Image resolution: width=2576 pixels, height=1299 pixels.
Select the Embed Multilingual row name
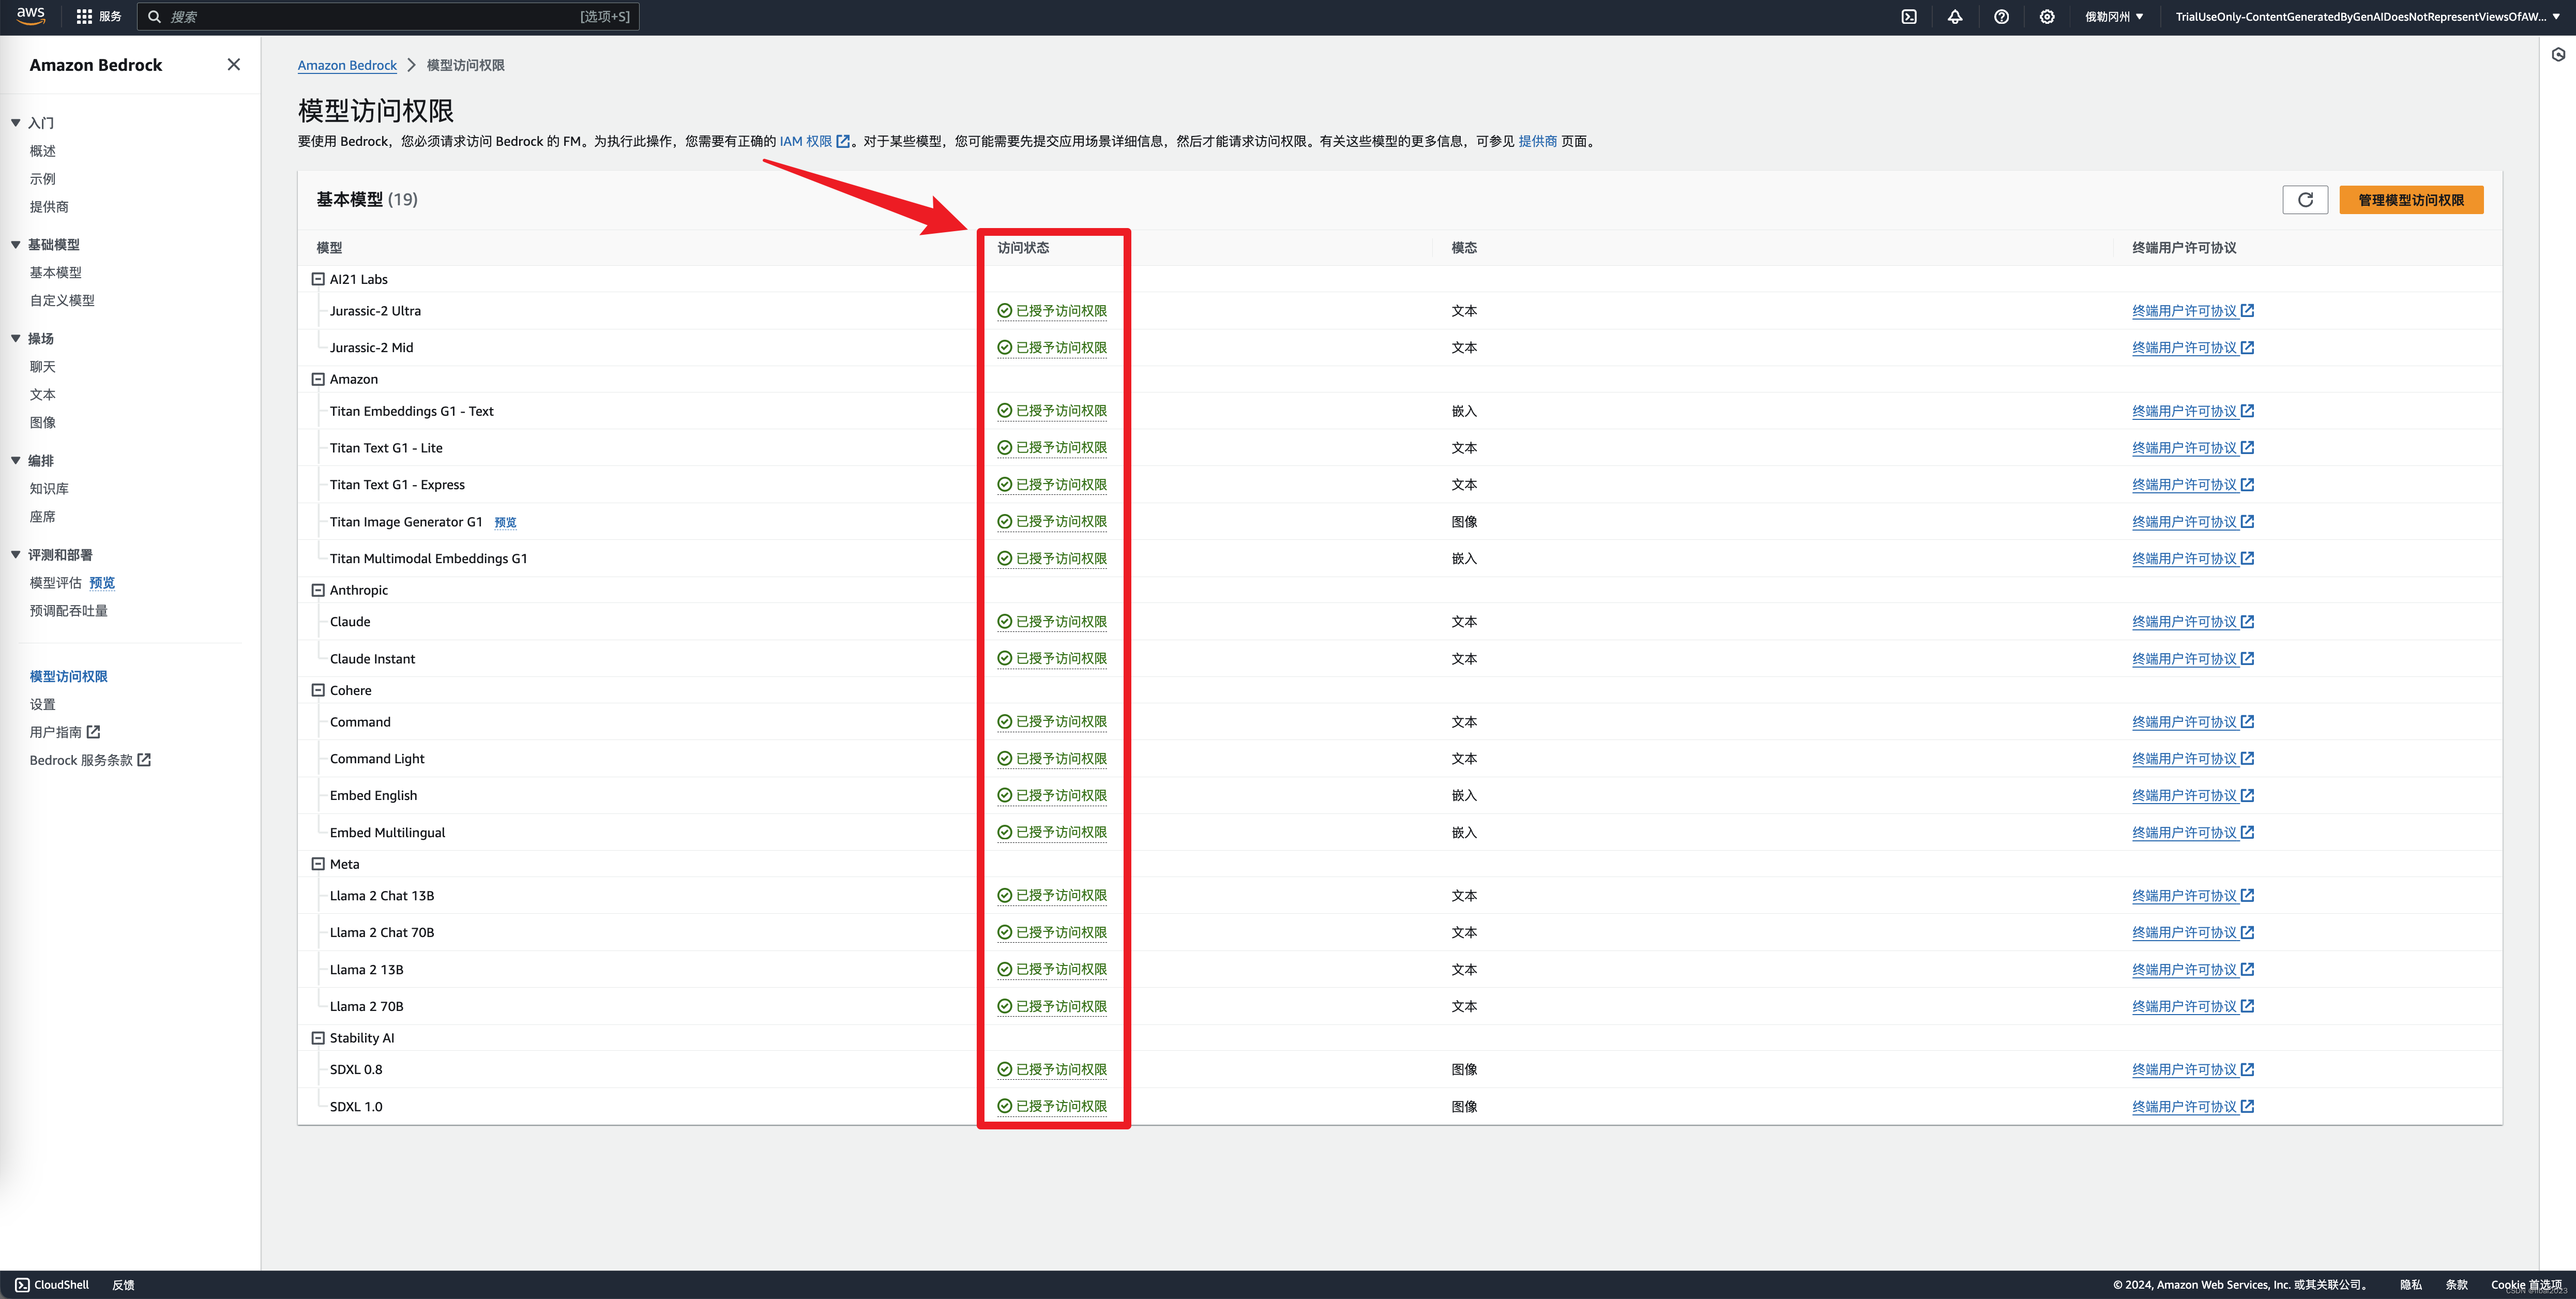click(387, 833)
